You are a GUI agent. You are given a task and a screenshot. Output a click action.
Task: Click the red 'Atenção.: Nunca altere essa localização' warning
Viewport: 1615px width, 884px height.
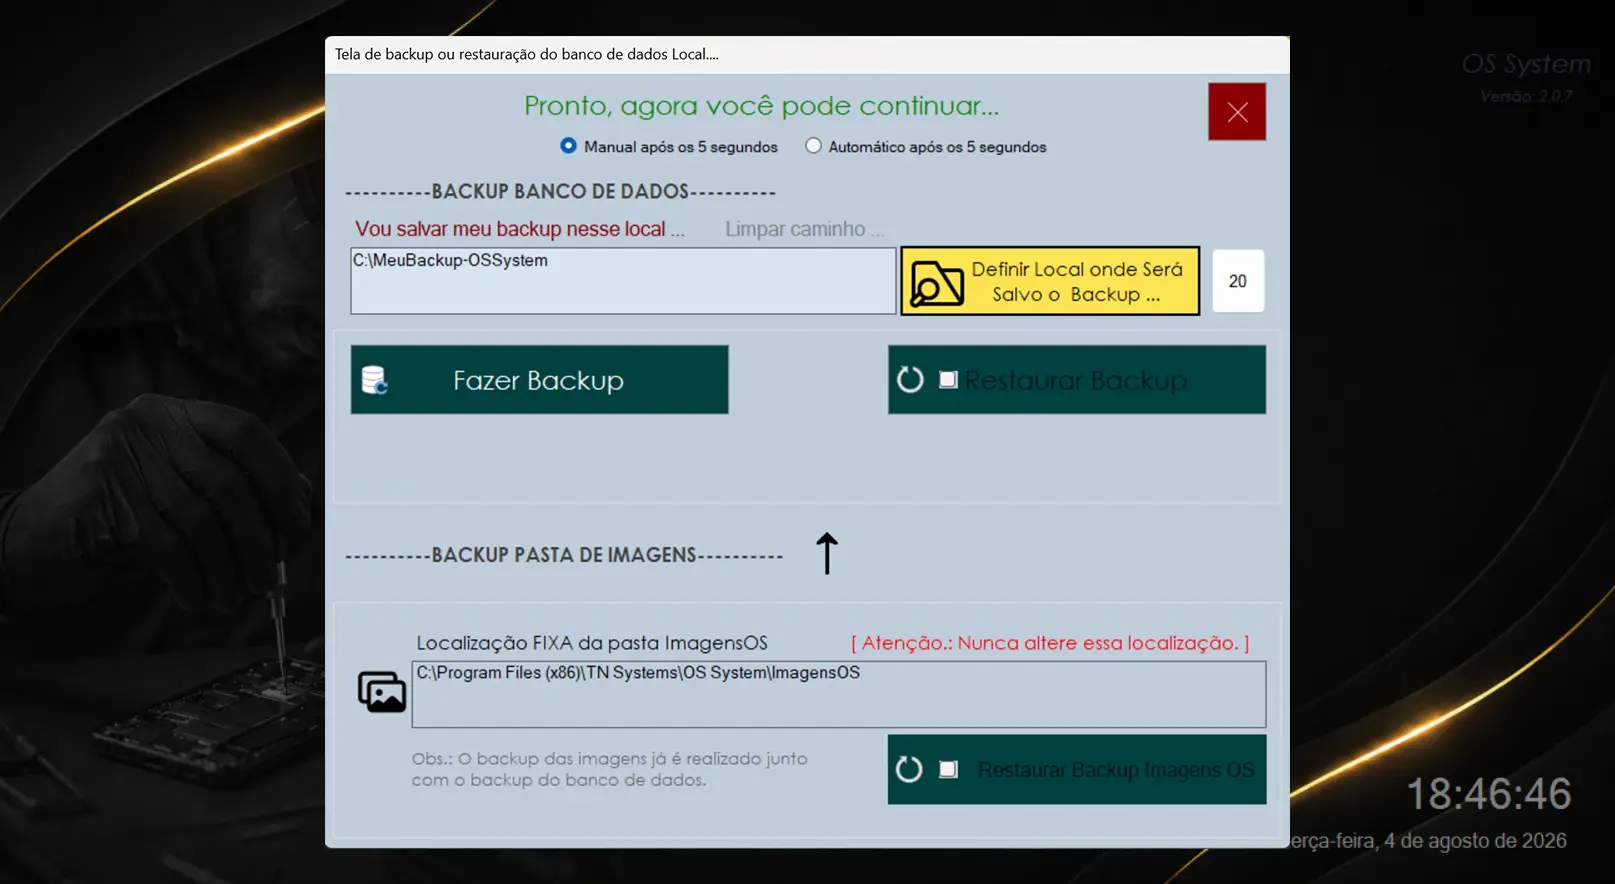pos(1050,643)
